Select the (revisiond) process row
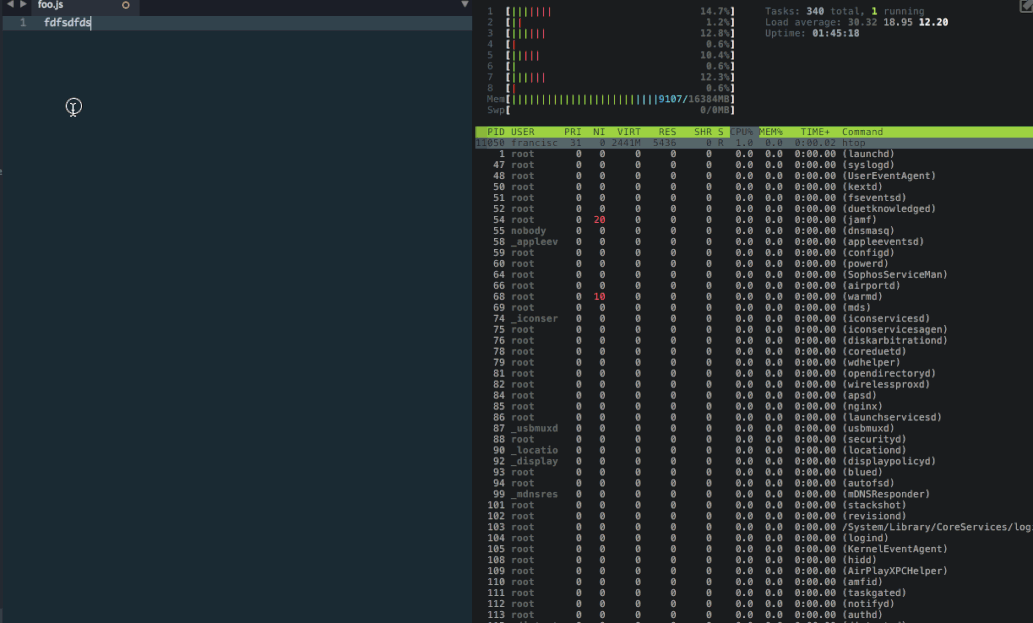The height and width of the screenshot is (623, 1033). tap(754, 516)
